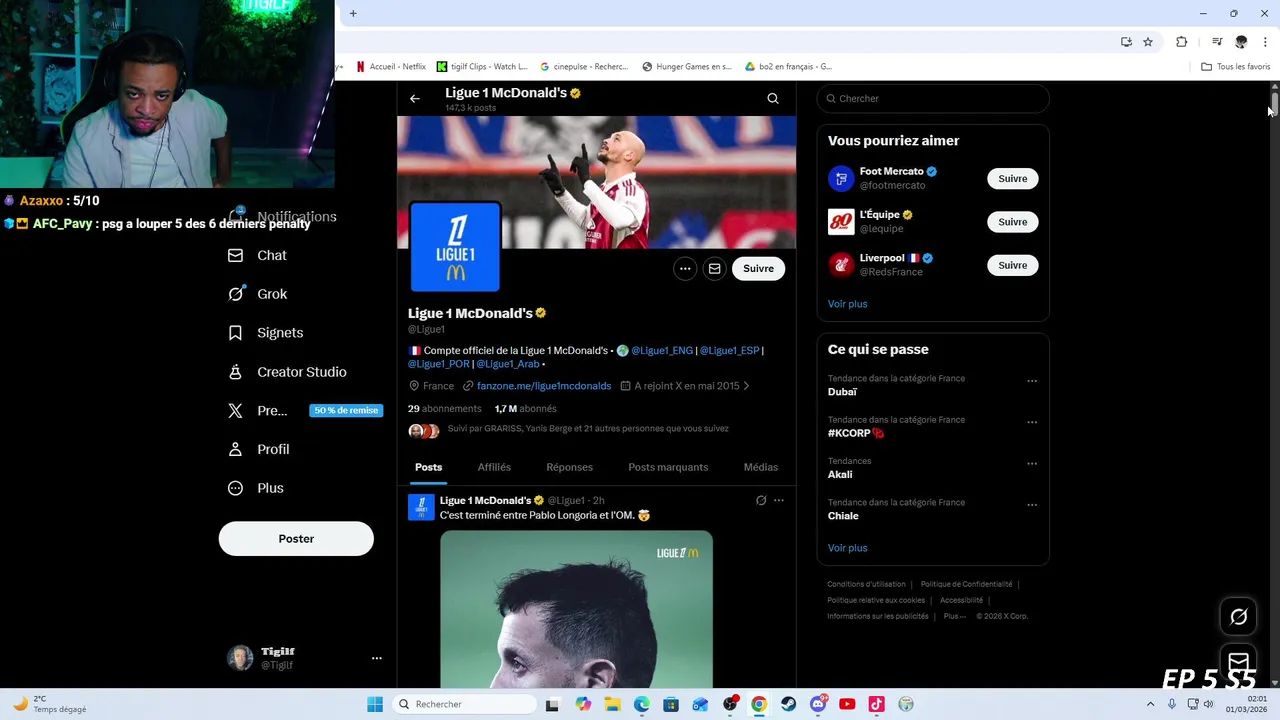Viewport: 1280px width, 720px height.
Task: Open Conditions d'utilisation footer link
Action: point(866,584)
